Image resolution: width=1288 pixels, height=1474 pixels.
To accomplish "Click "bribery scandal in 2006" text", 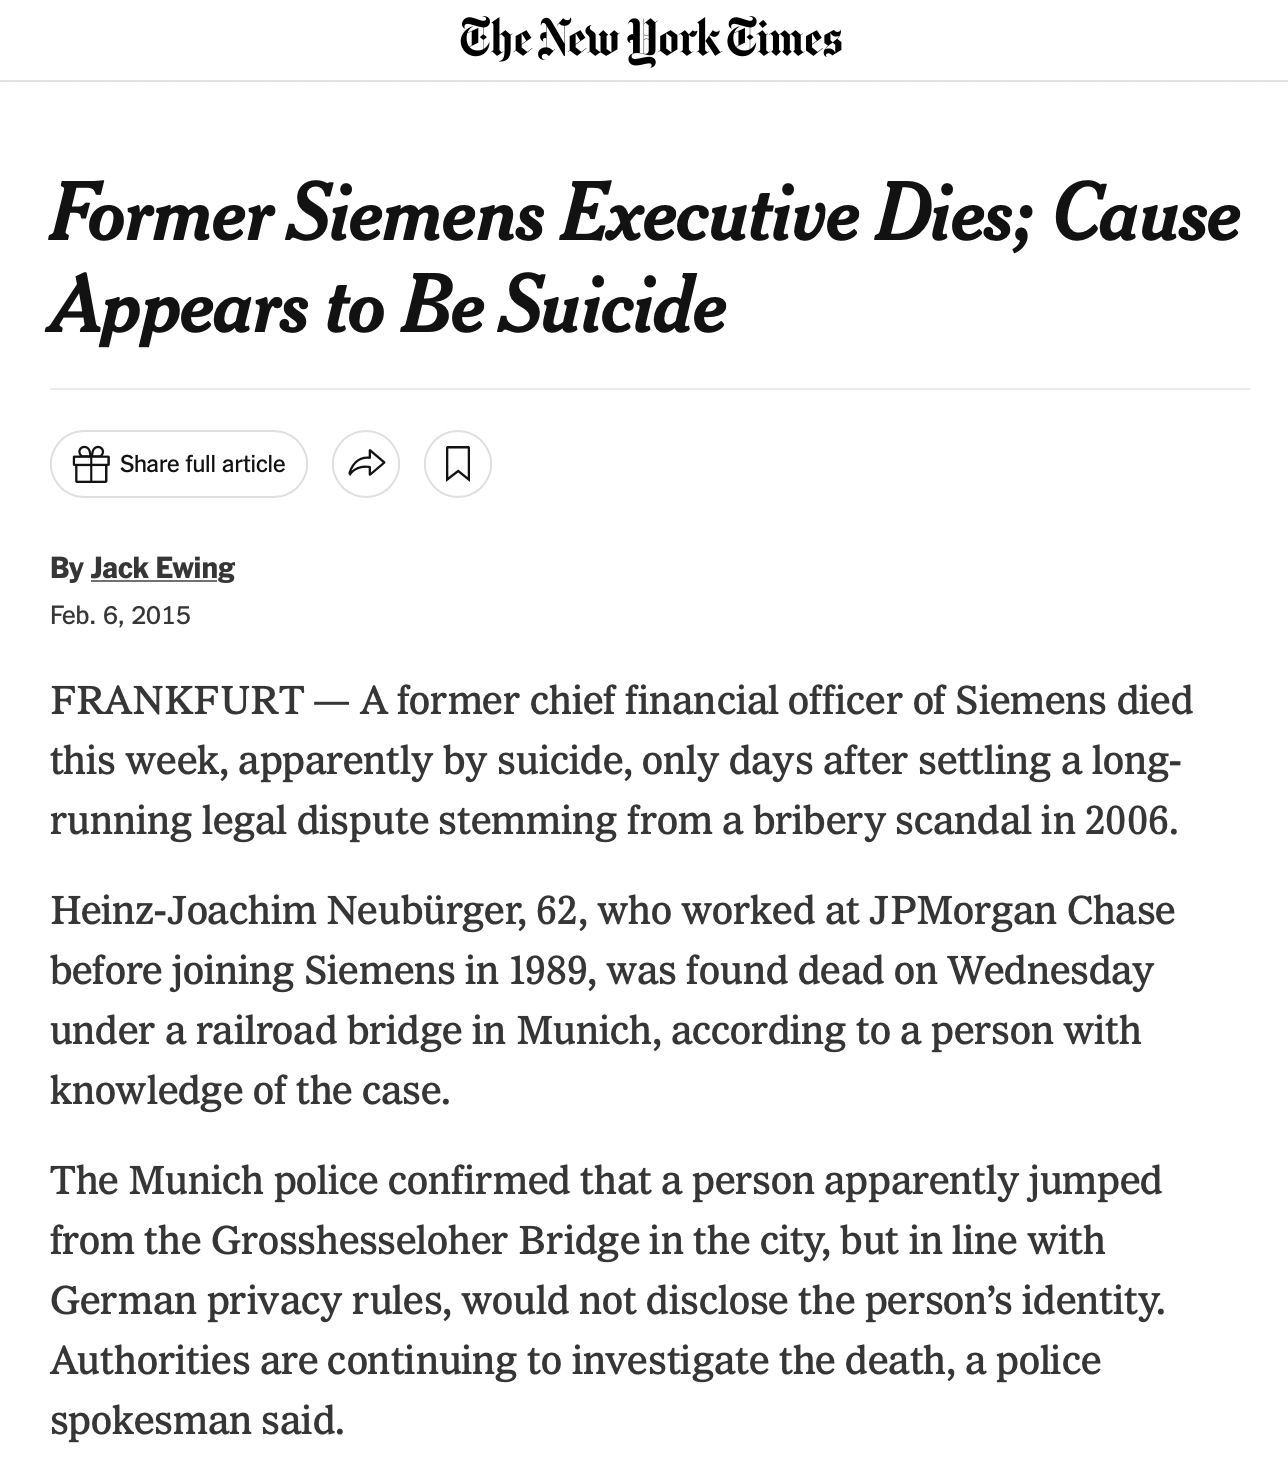I will click(x=963, y=820).
